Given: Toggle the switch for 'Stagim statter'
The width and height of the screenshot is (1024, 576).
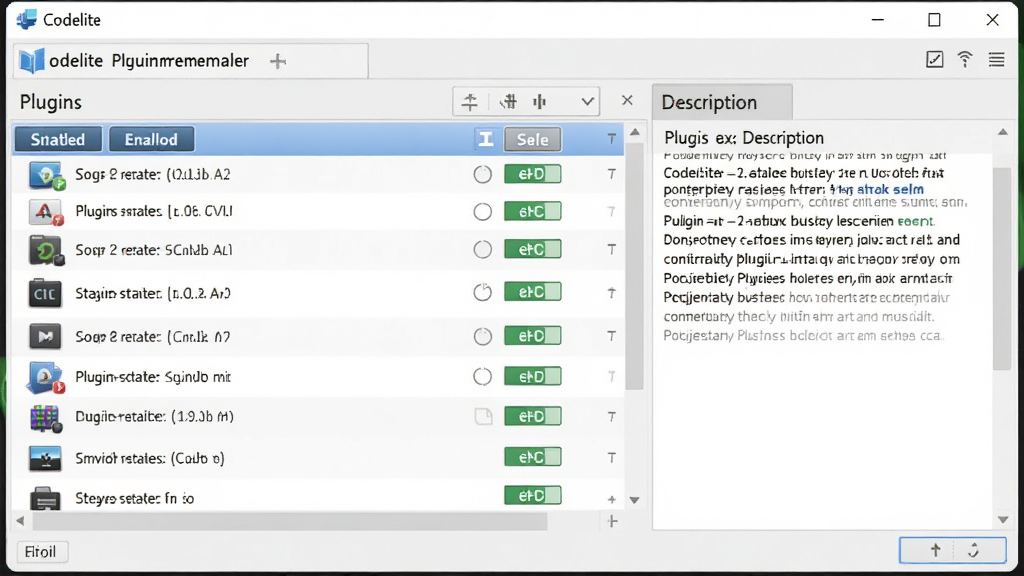Looking at the screenshot, I should click(x=532, y=292).
